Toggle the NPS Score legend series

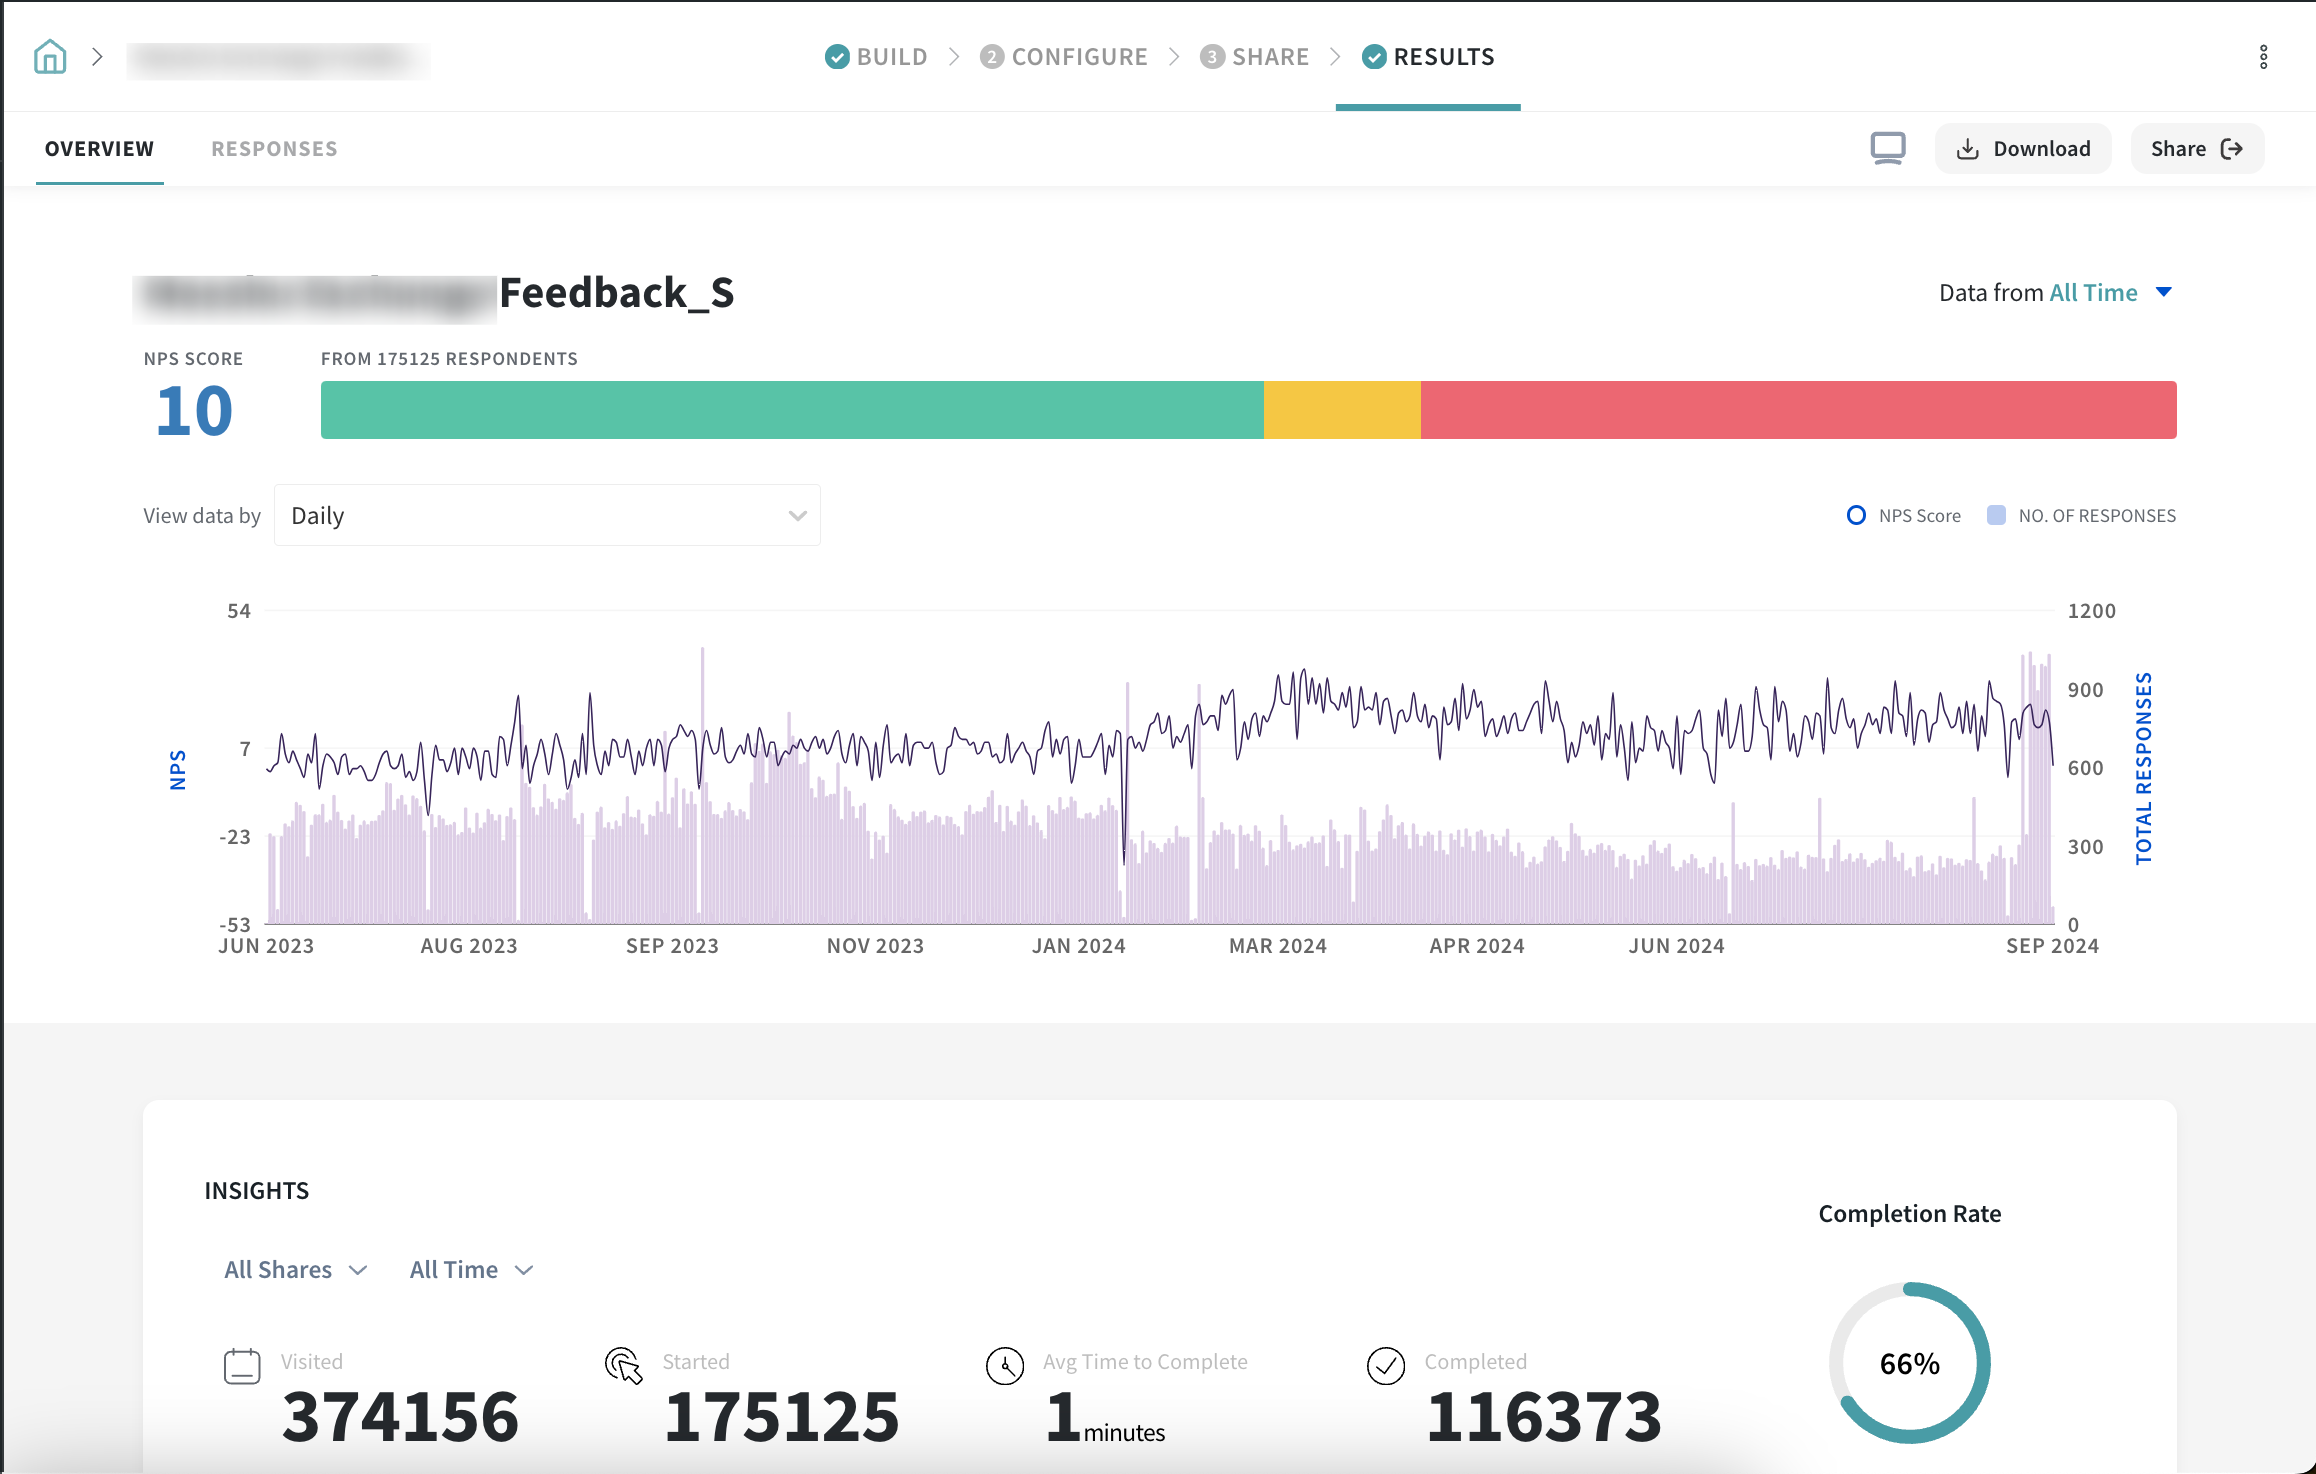[1903, 516]
